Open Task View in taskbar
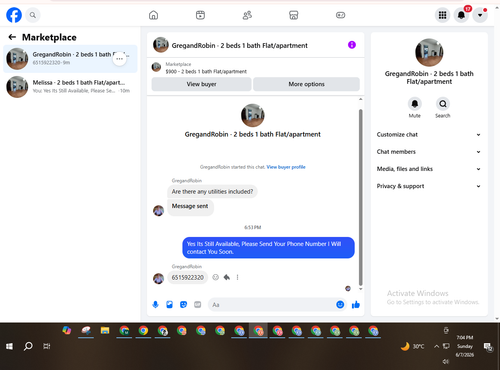This screenshot has height=370, width=500. [x=47, y=346]
